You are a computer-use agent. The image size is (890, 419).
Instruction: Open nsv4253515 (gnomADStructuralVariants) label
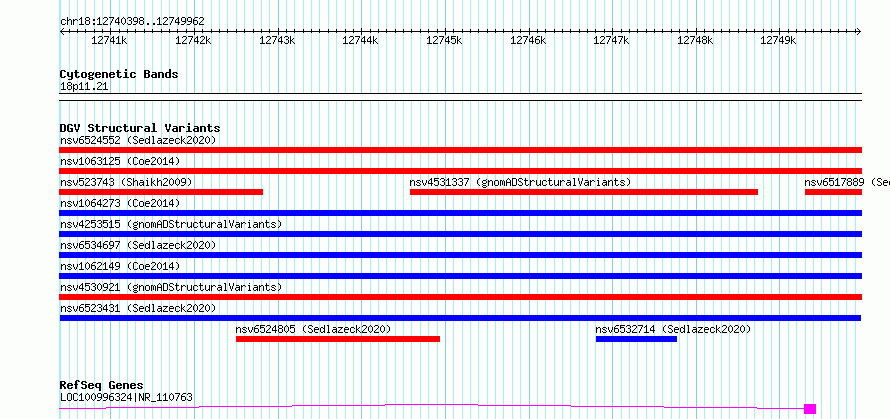[x=171, y=224]
